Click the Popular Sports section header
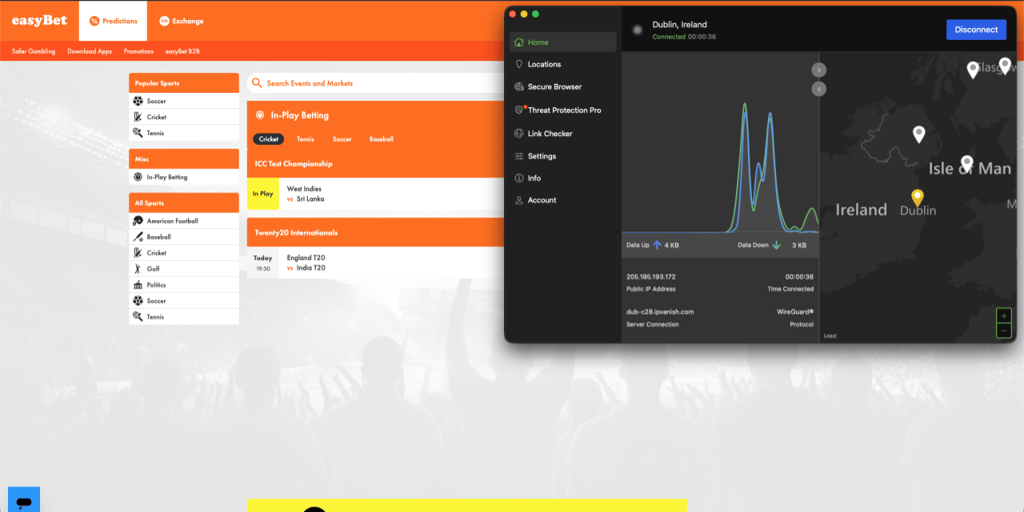The width and height of the screenshot is (1024, 512). [x=184, y=83]
